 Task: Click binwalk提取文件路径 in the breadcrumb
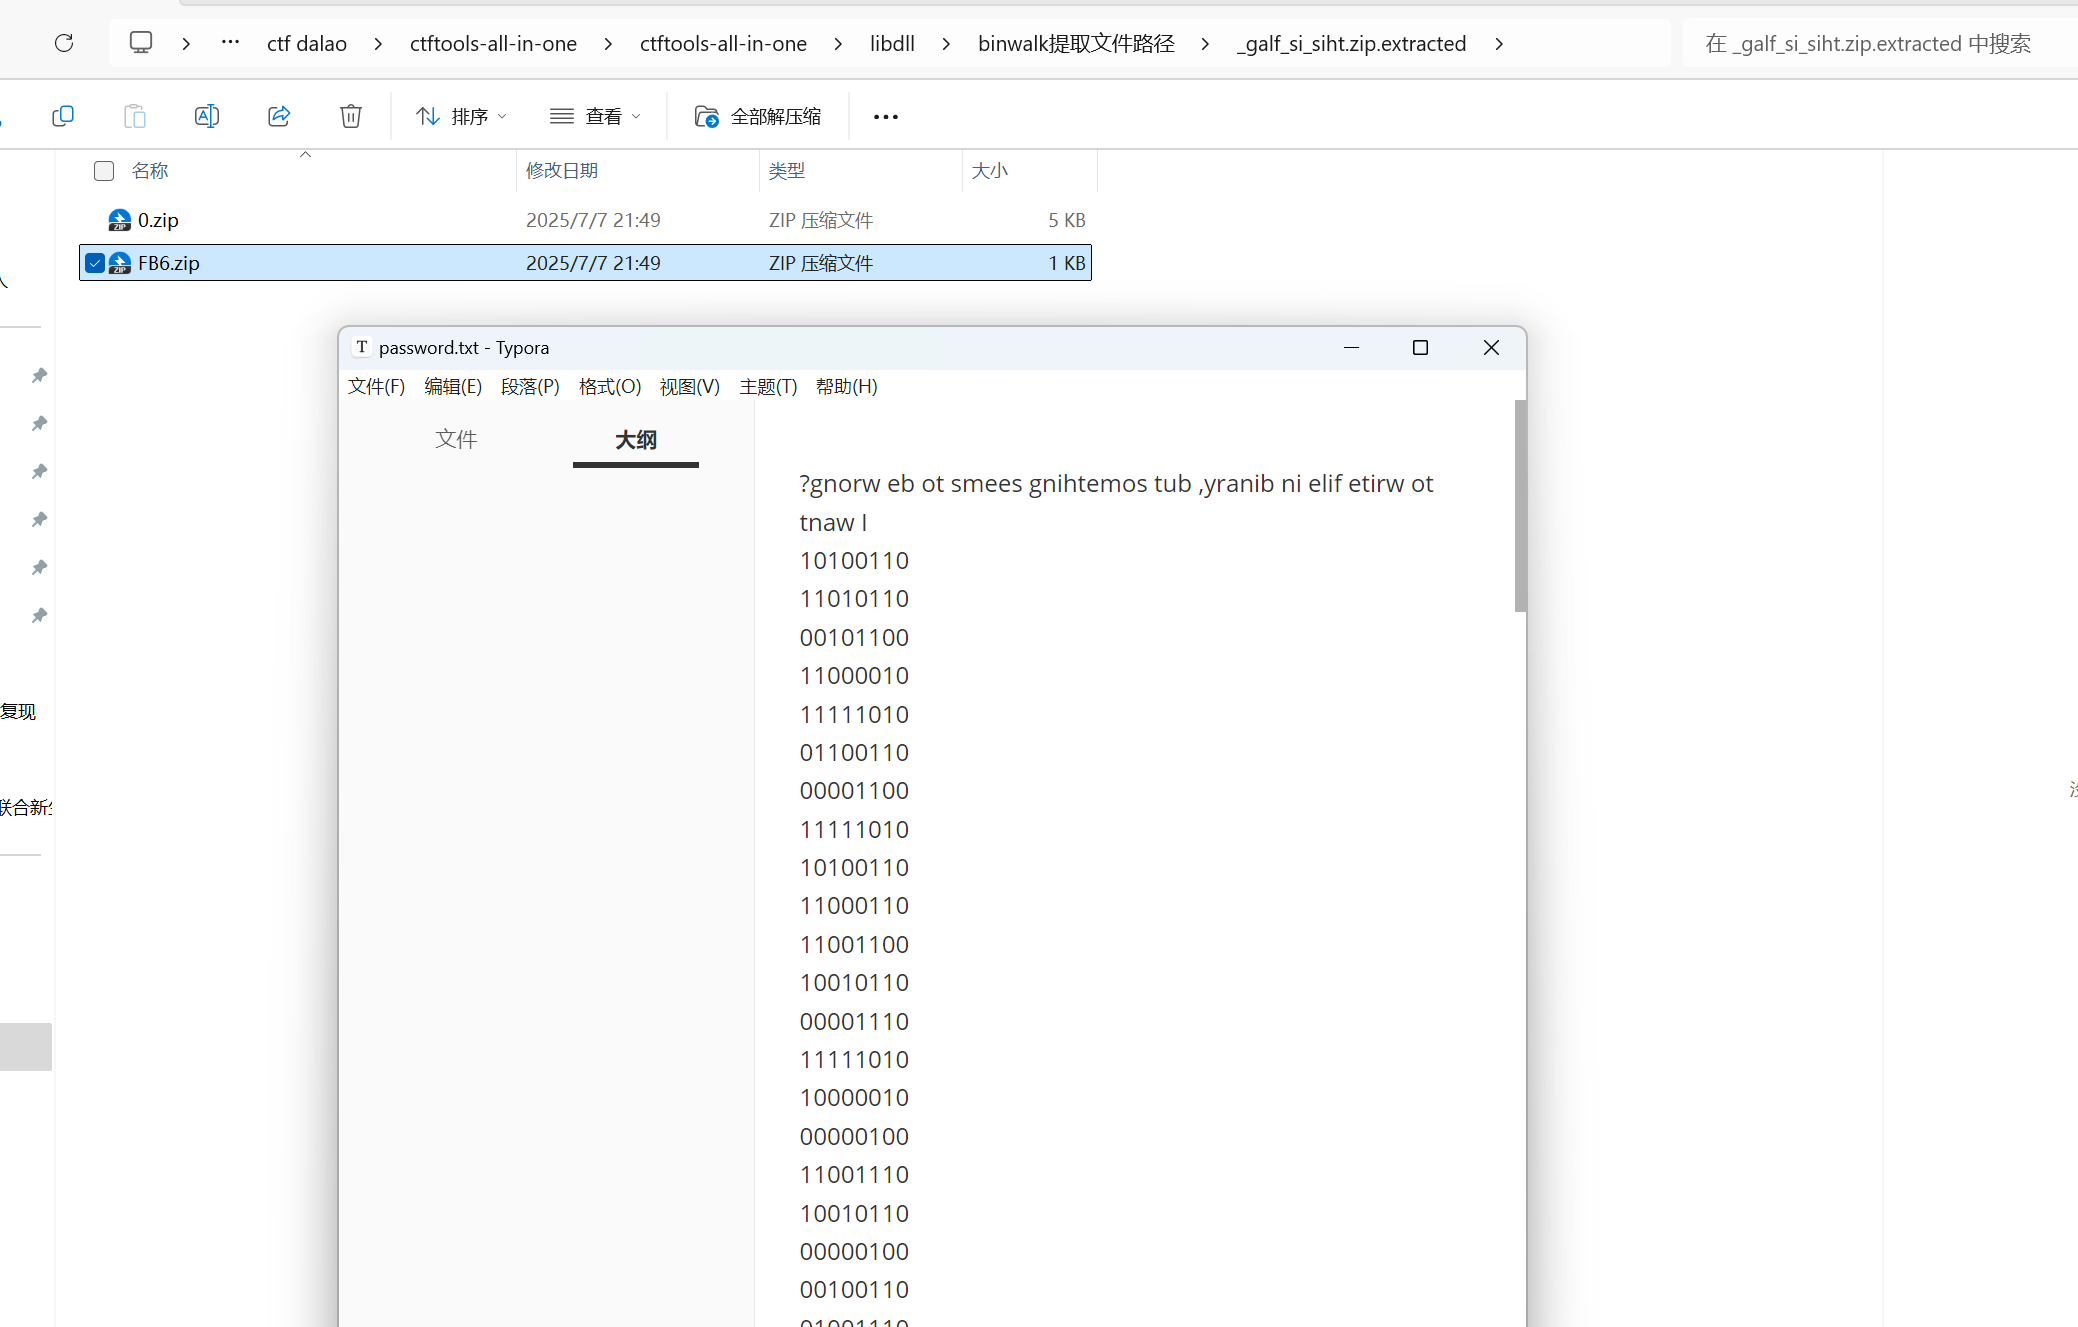coord(1076,43)
